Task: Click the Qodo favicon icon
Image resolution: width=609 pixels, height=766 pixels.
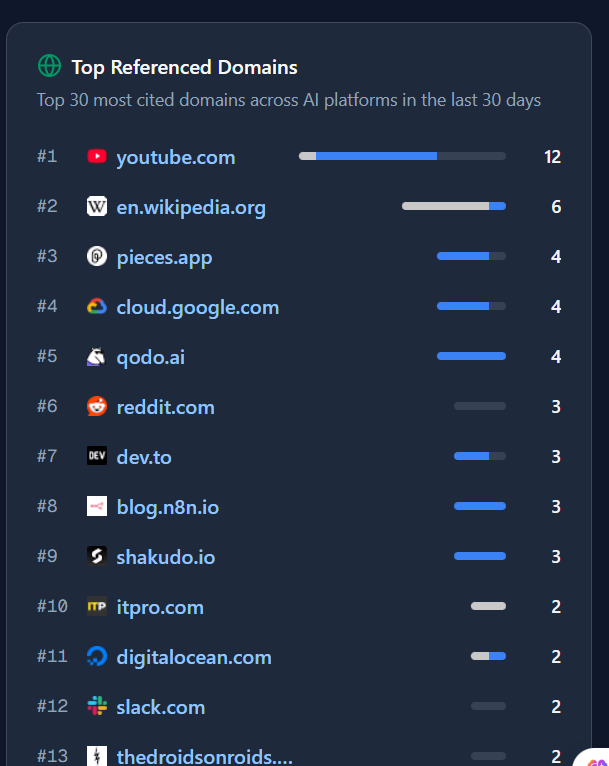Action: coord(97,356)
